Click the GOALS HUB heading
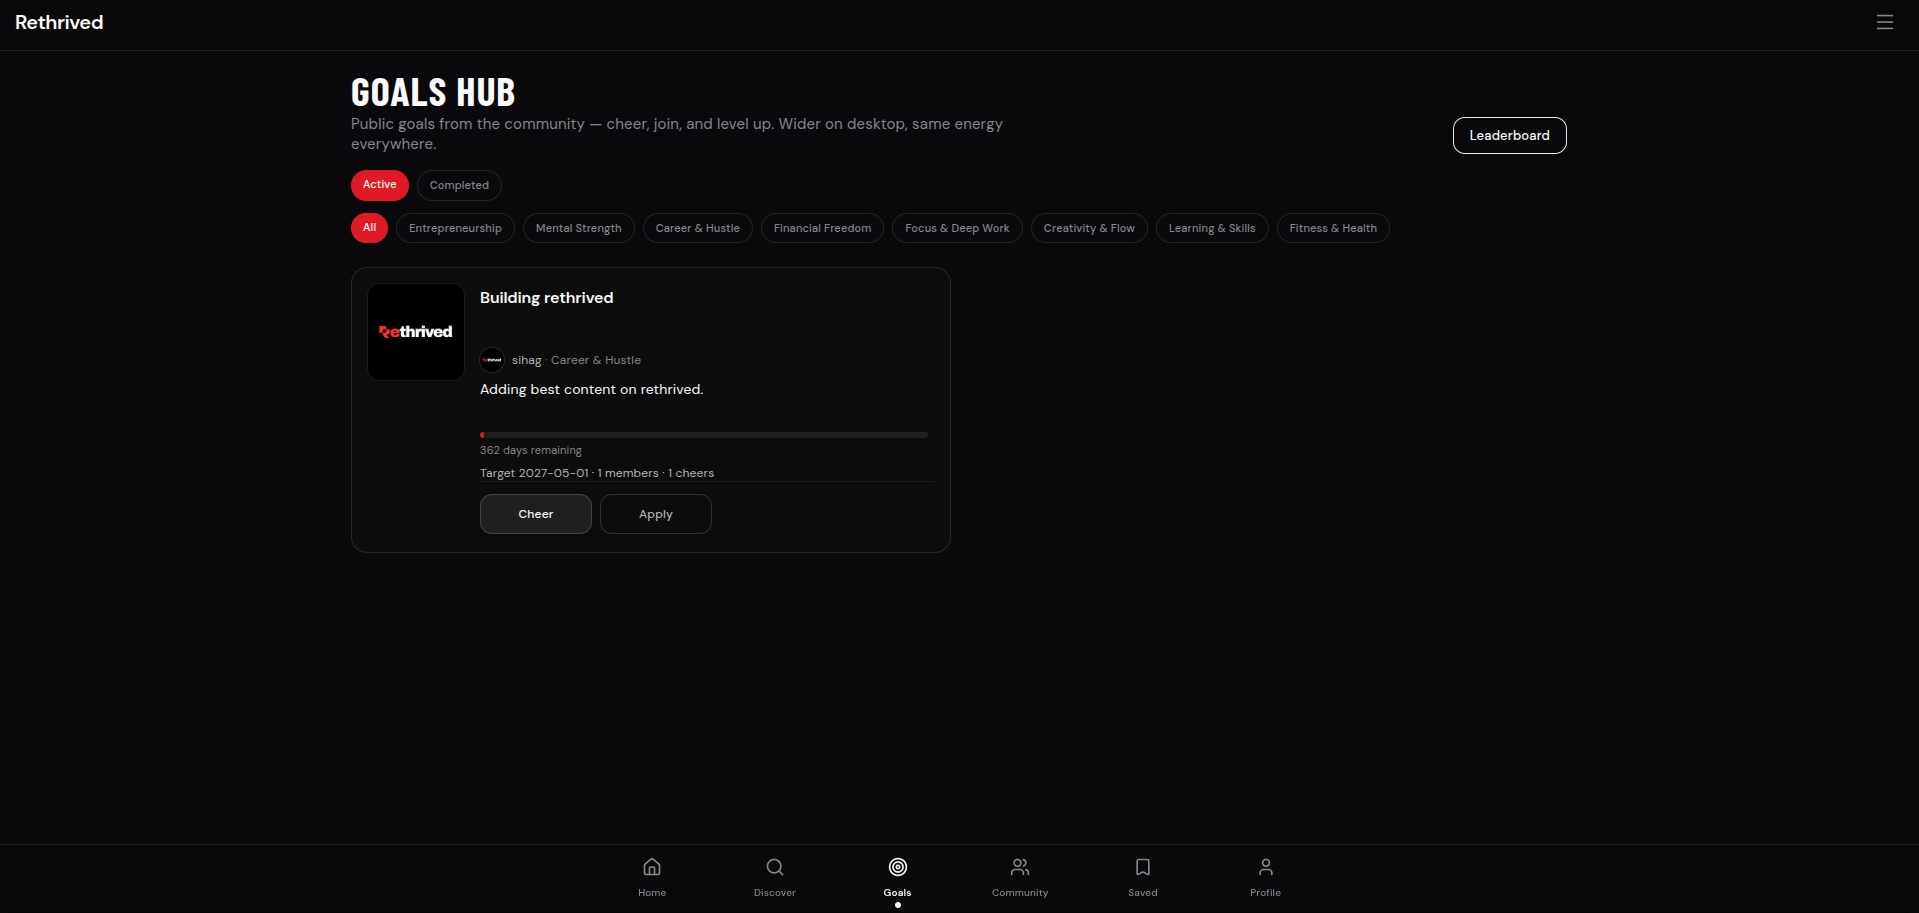The width and height of the screenshot is (1919, 913). (433, 93)
